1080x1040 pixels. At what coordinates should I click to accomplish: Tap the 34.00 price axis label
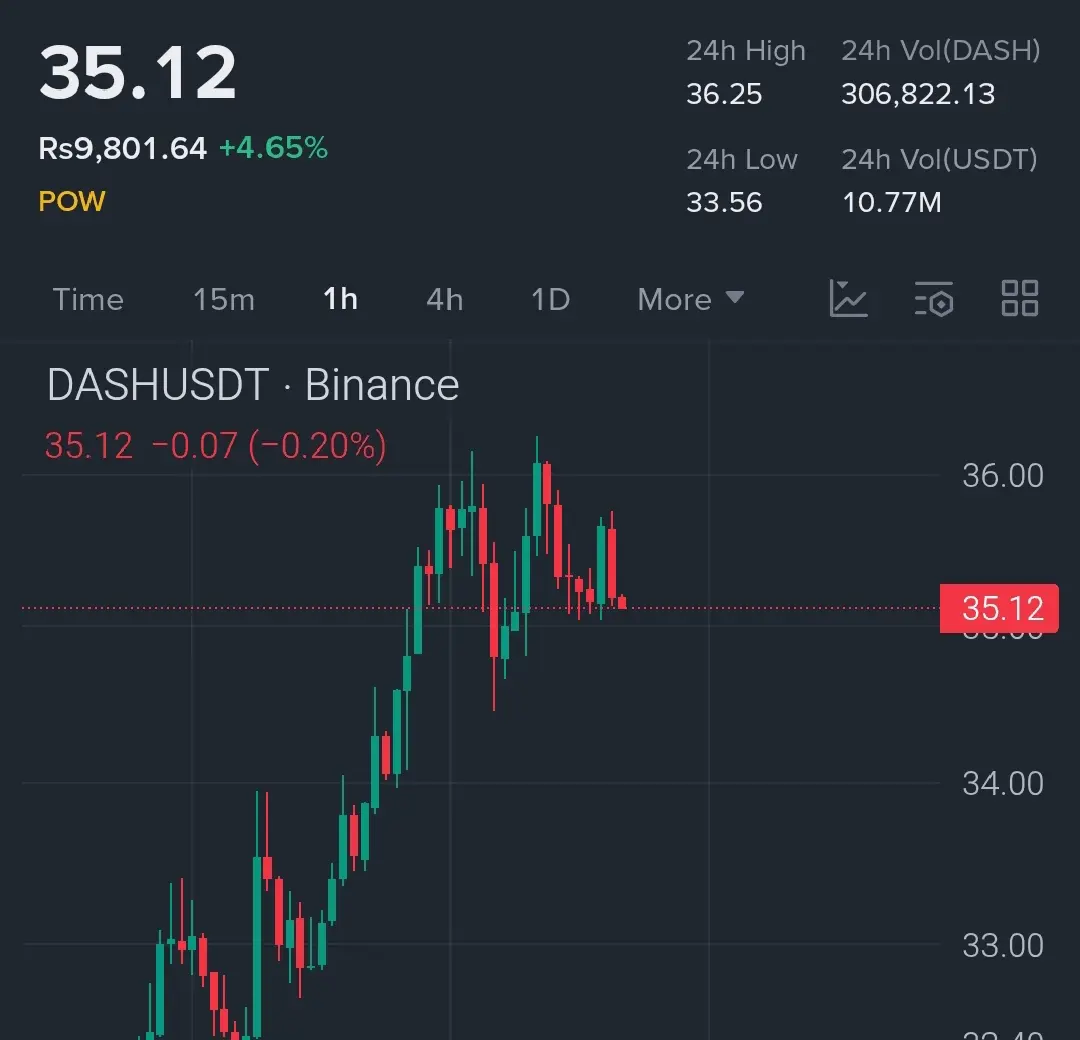click(1003, 784)
